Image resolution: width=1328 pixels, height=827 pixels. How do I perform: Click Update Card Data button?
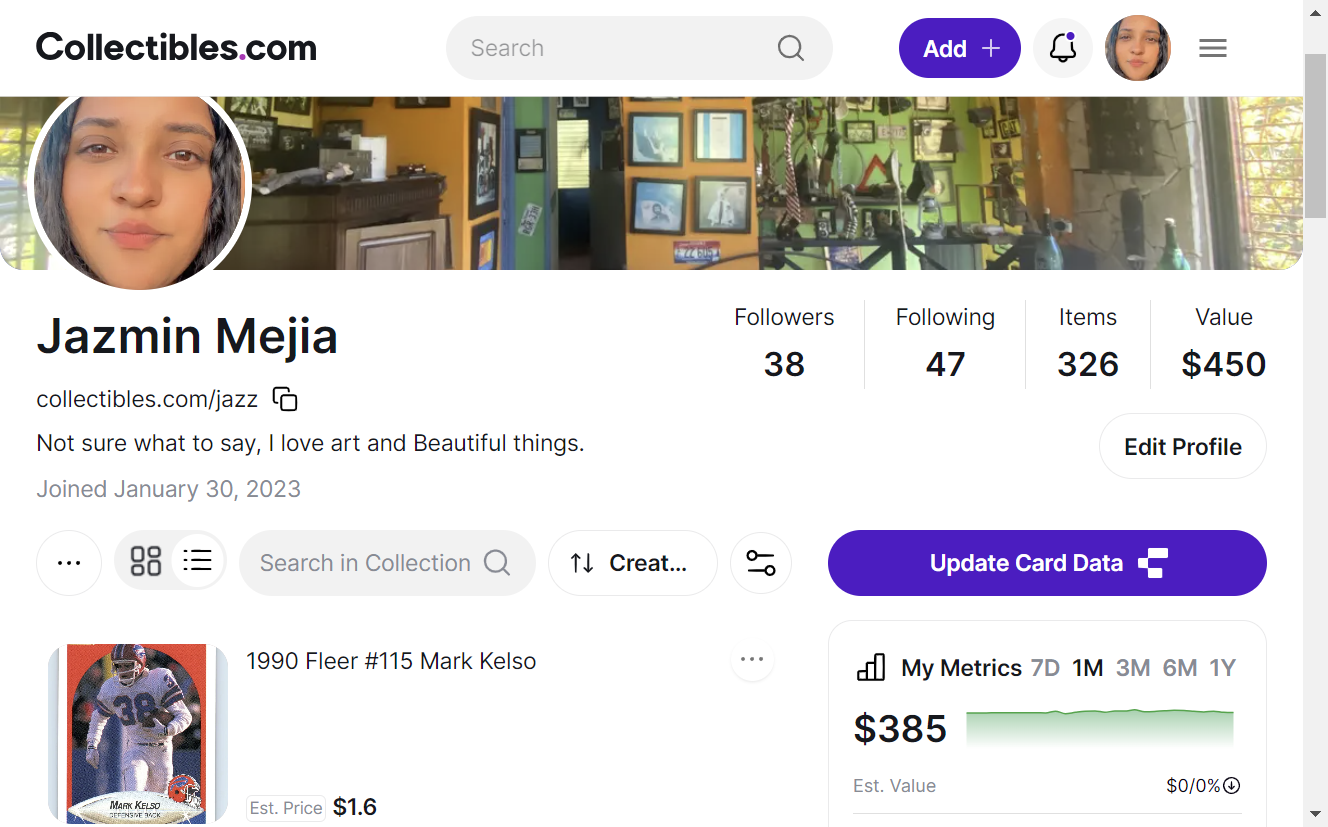tap(1047, 563)
